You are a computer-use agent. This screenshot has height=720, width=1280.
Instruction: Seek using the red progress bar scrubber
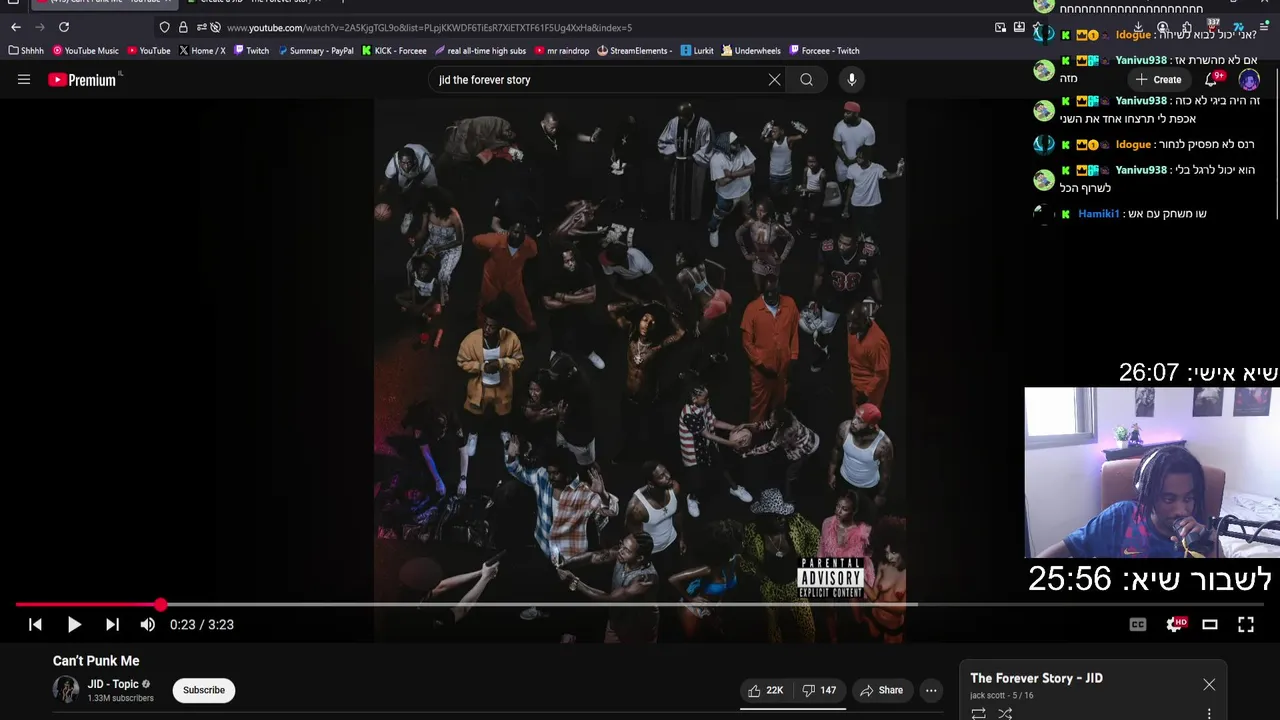tap(161, 604)
